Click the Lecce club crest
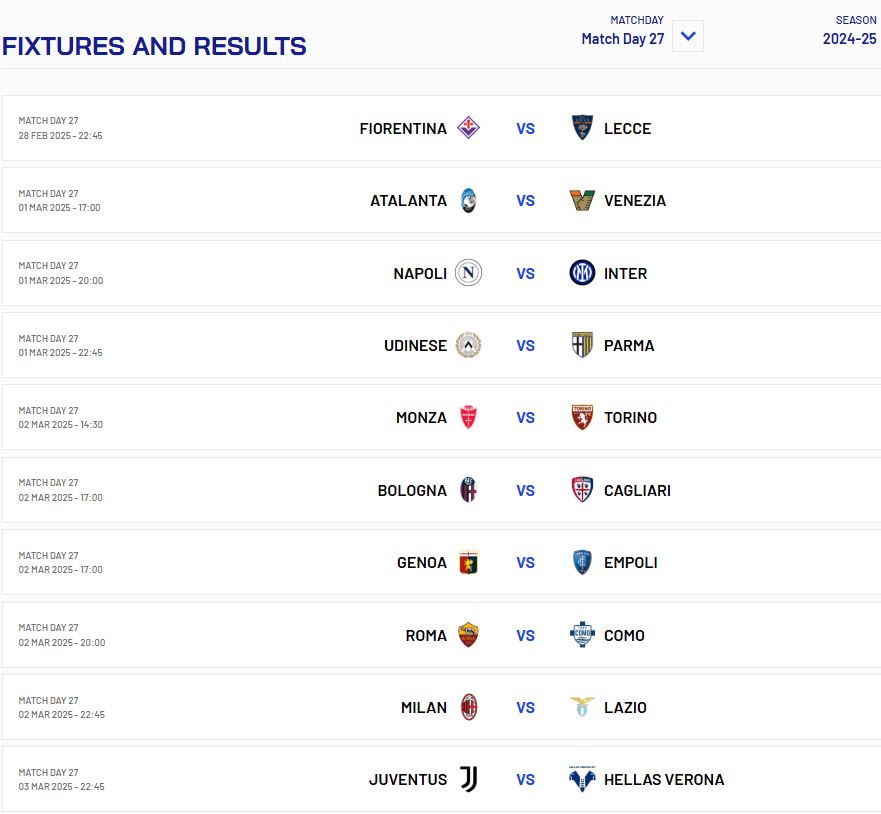Screen dimensions: 881x814 click(582, 128)
